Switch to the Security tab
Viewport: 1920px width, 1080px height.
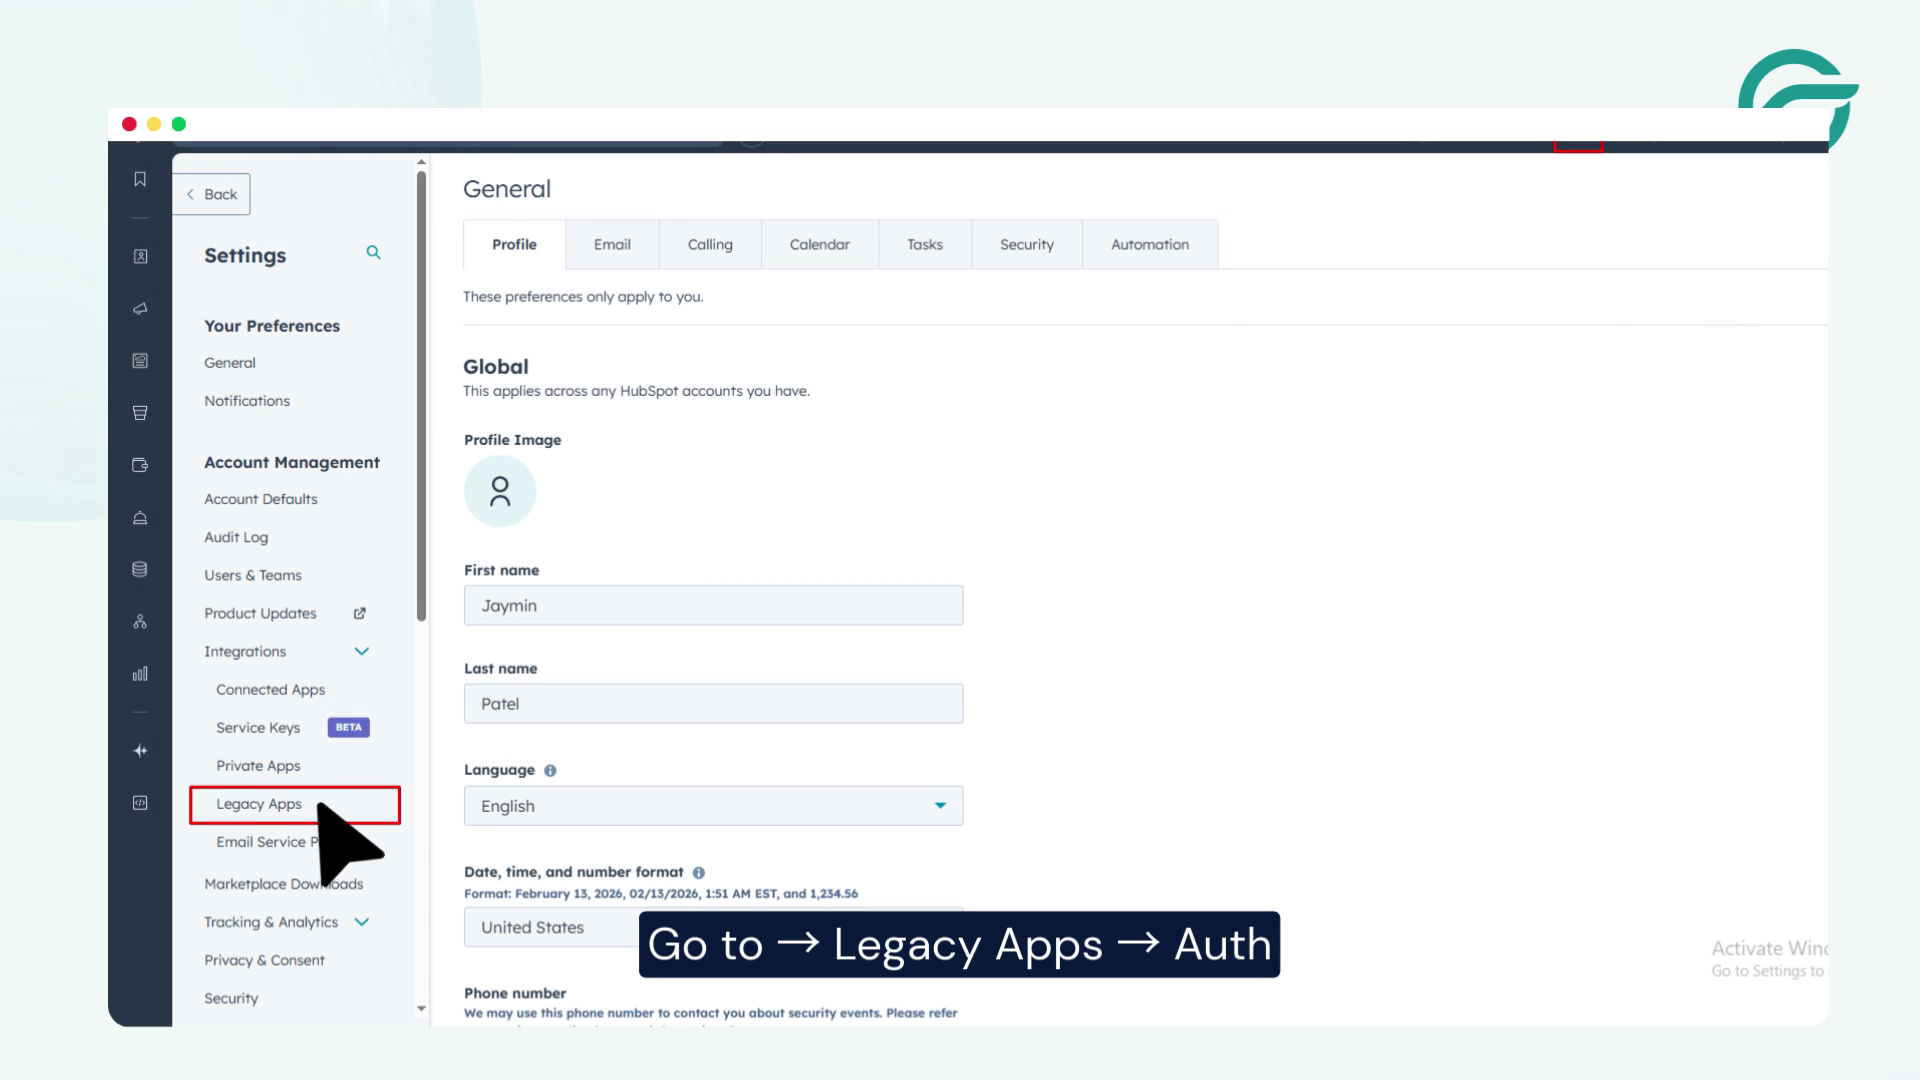click(x=1026, y=244)
